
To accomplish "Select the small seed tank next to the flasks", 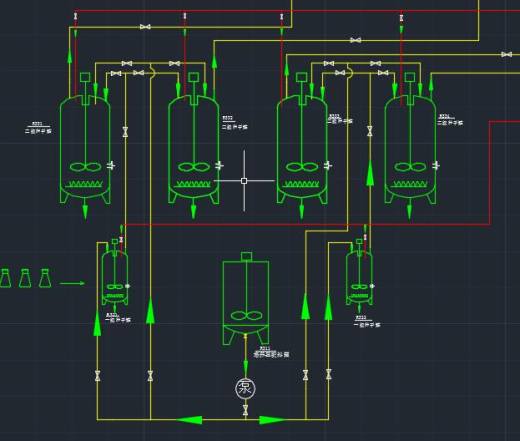I will [115, 277].
